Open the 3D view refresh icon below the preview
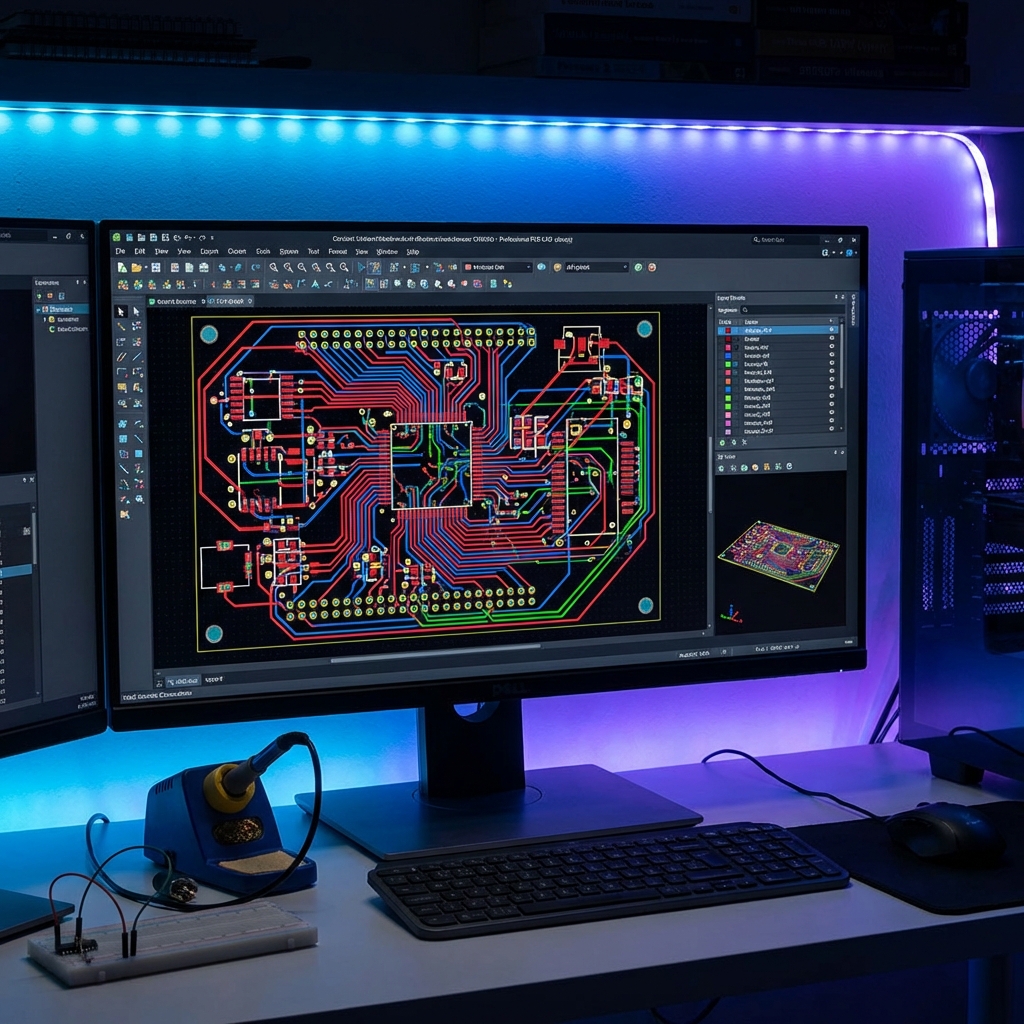 [790, 466]
